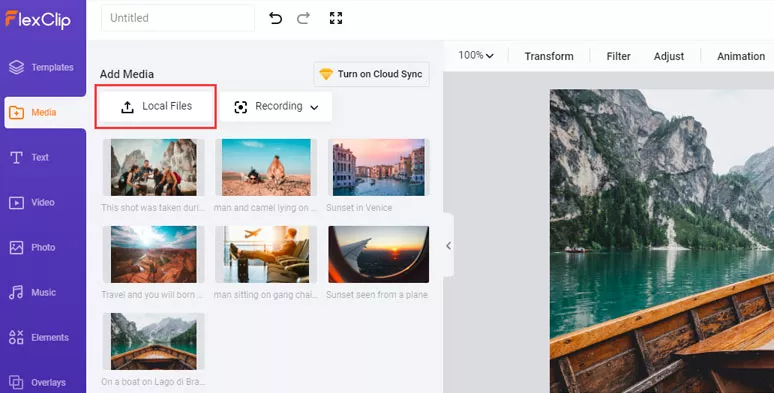The height and width of the screenshot is (393, 774).
Task: Select the man sitting on chairs thumbnail
Action: [x=266, y=254]
